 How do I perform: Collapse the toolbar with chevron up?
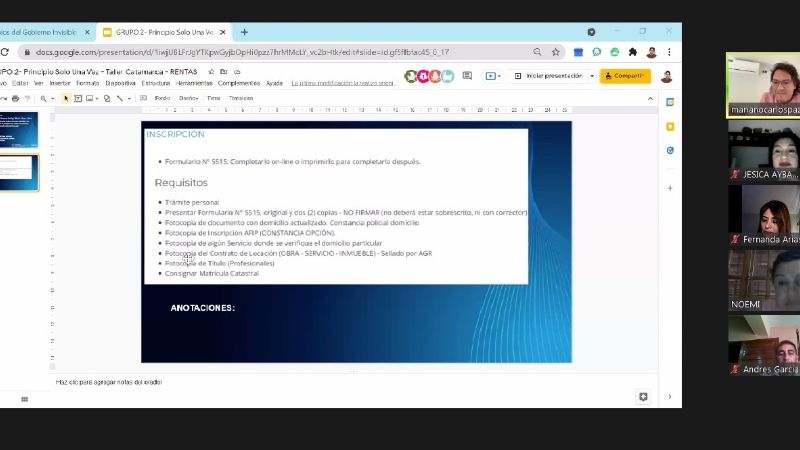pyautogui.click(x=650, y=98)
